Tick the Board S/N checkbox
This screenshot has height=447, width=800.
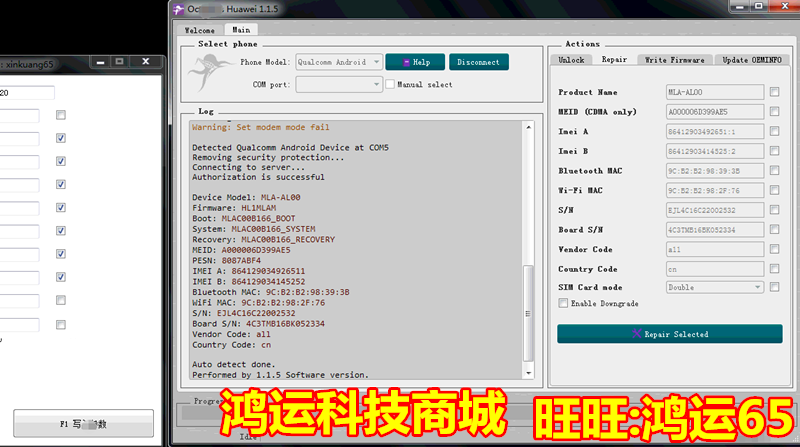(774, 230)
